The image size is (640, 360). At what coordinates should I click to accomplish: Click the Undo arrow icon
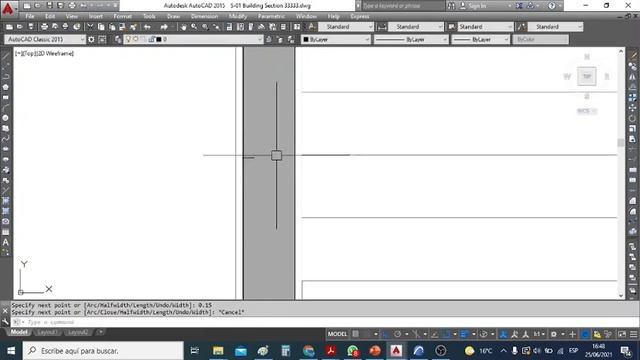click(x=147, y=27)
